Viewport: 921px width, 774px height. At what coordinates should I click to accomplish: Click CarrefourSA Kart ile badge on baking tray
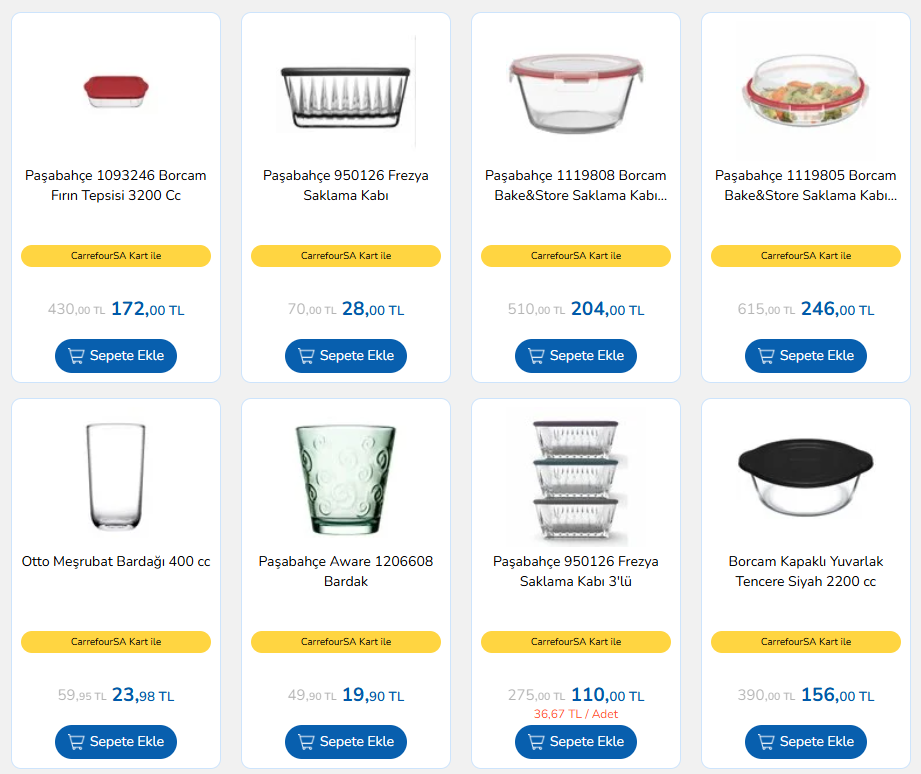point(116,256)
